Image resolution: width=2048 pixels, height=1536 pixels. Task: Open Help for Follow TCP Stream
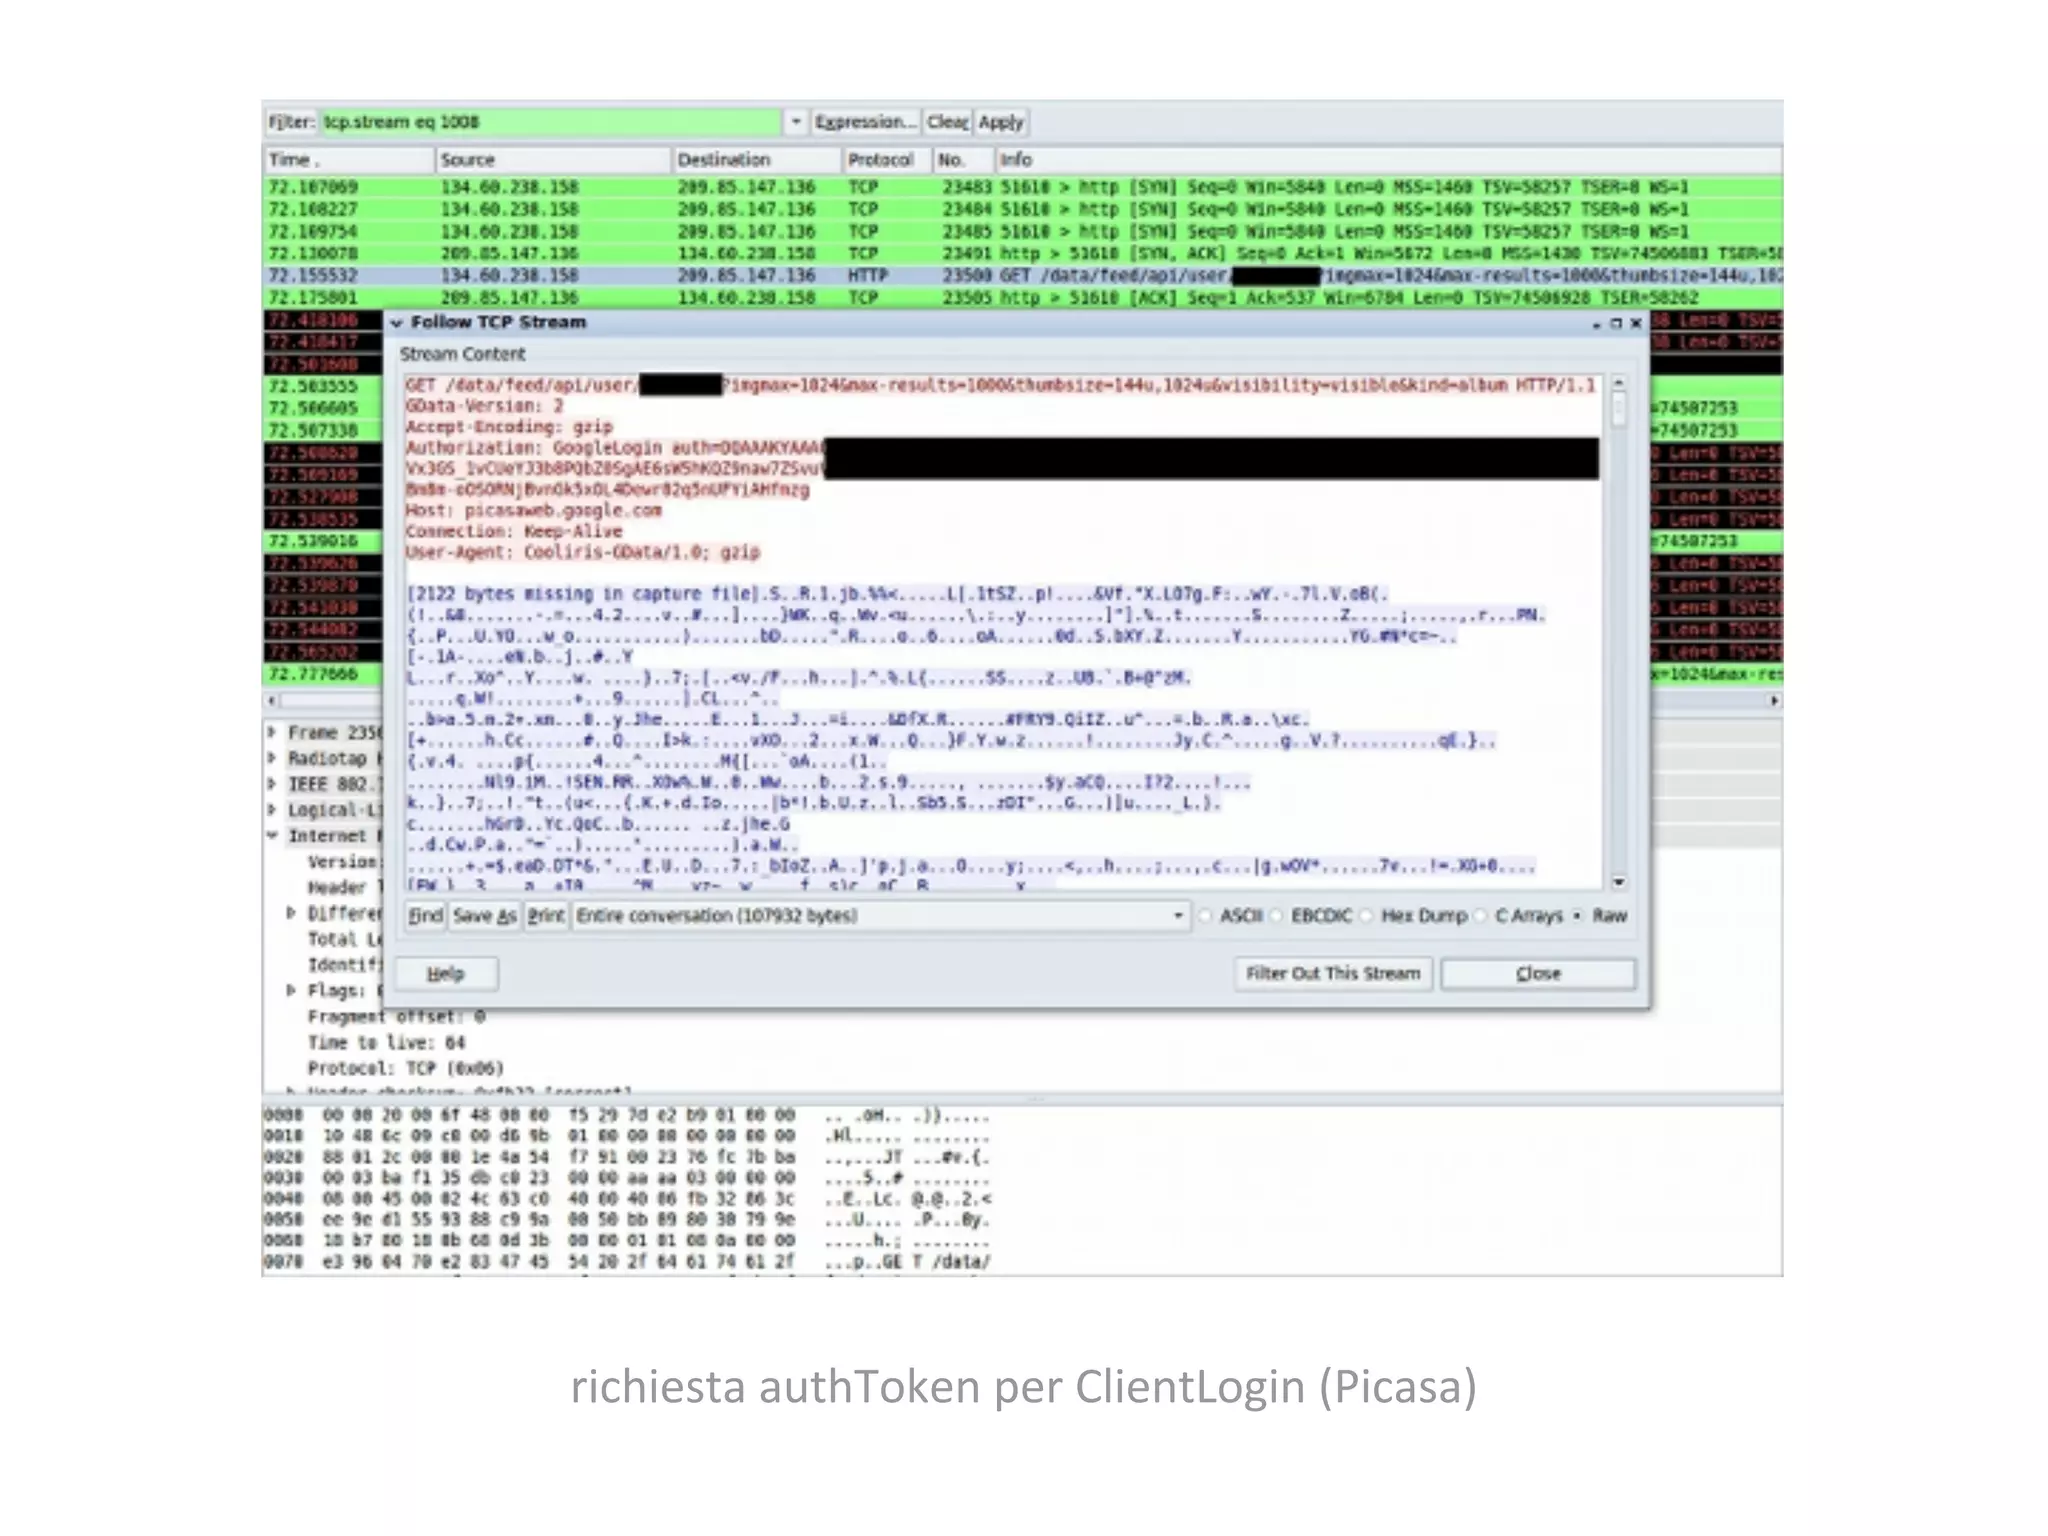click(446, 974)
